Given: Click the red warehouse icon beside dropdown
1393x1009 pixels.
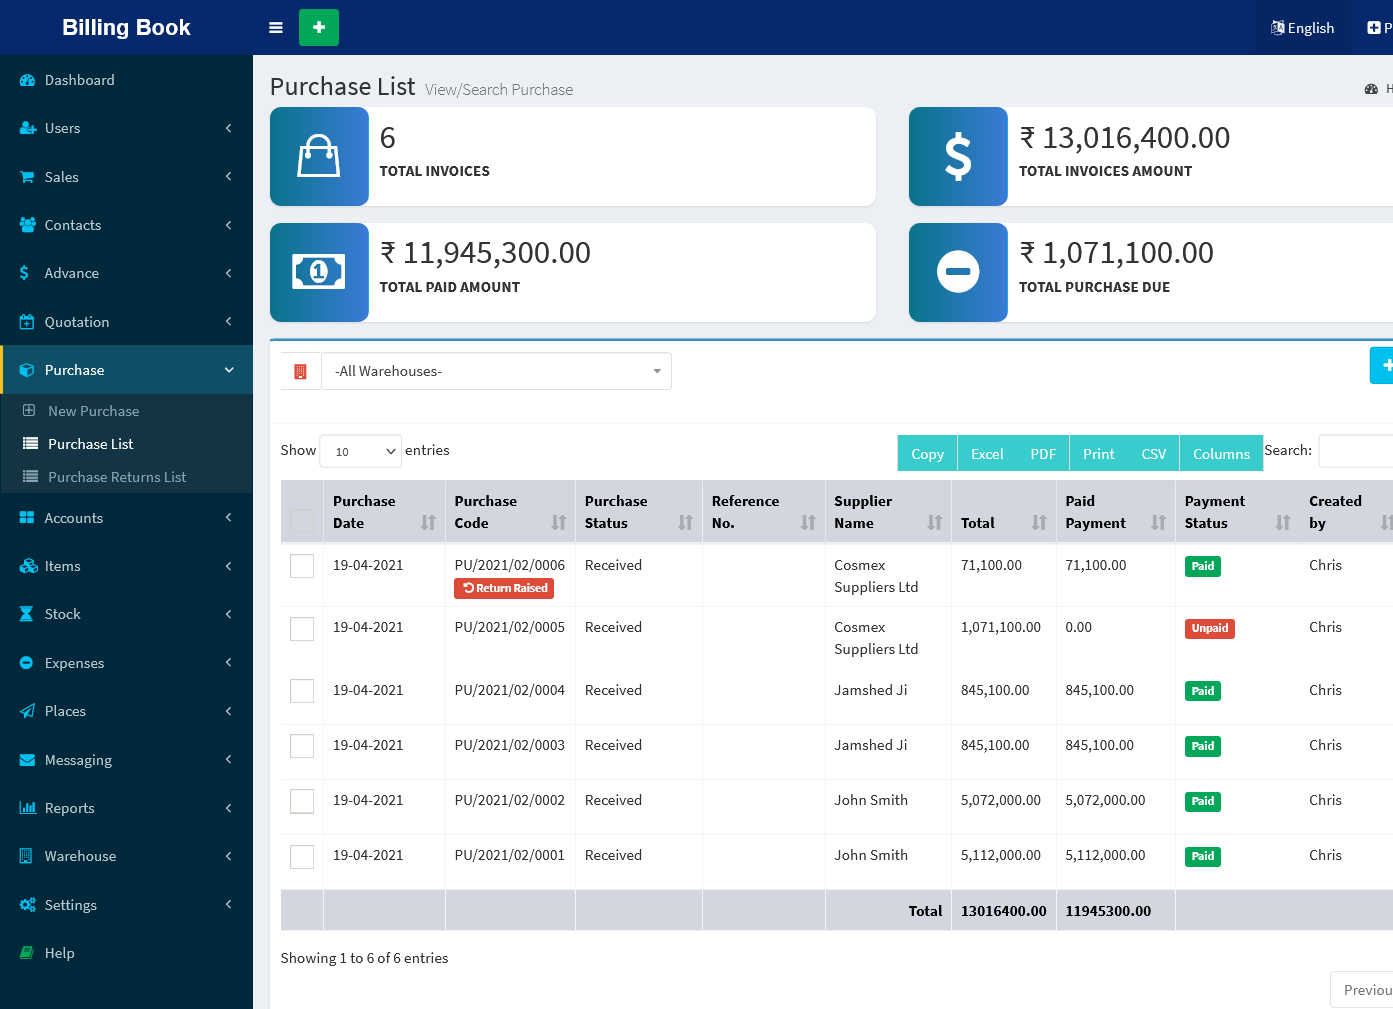Looking at the screenshot, I should tap(300, 372).
